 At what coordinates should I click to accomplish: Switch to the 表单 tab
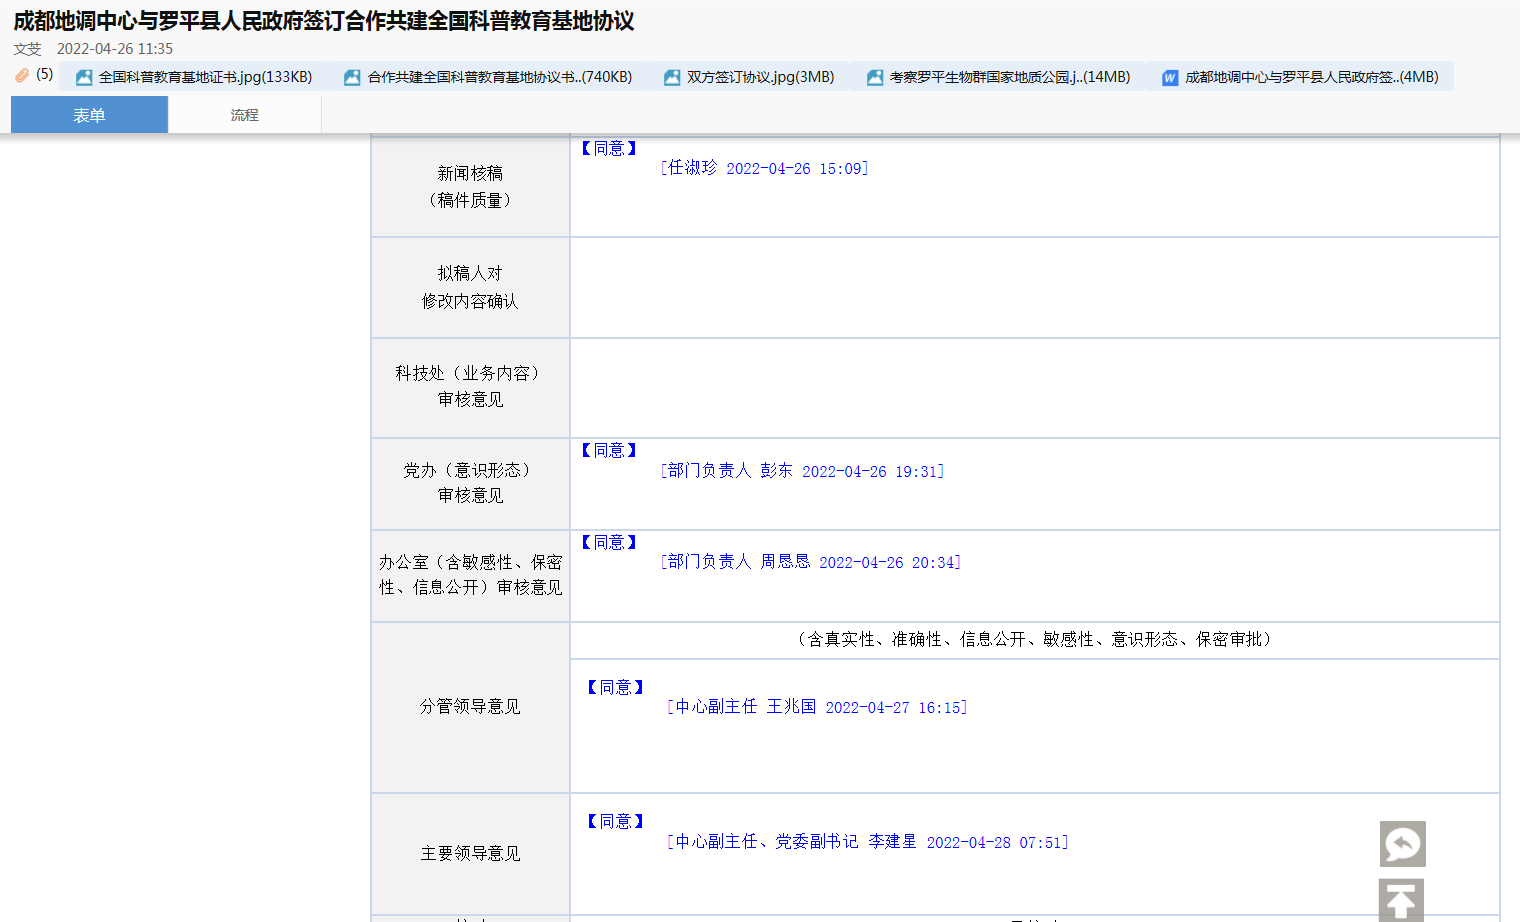point(89,115)
